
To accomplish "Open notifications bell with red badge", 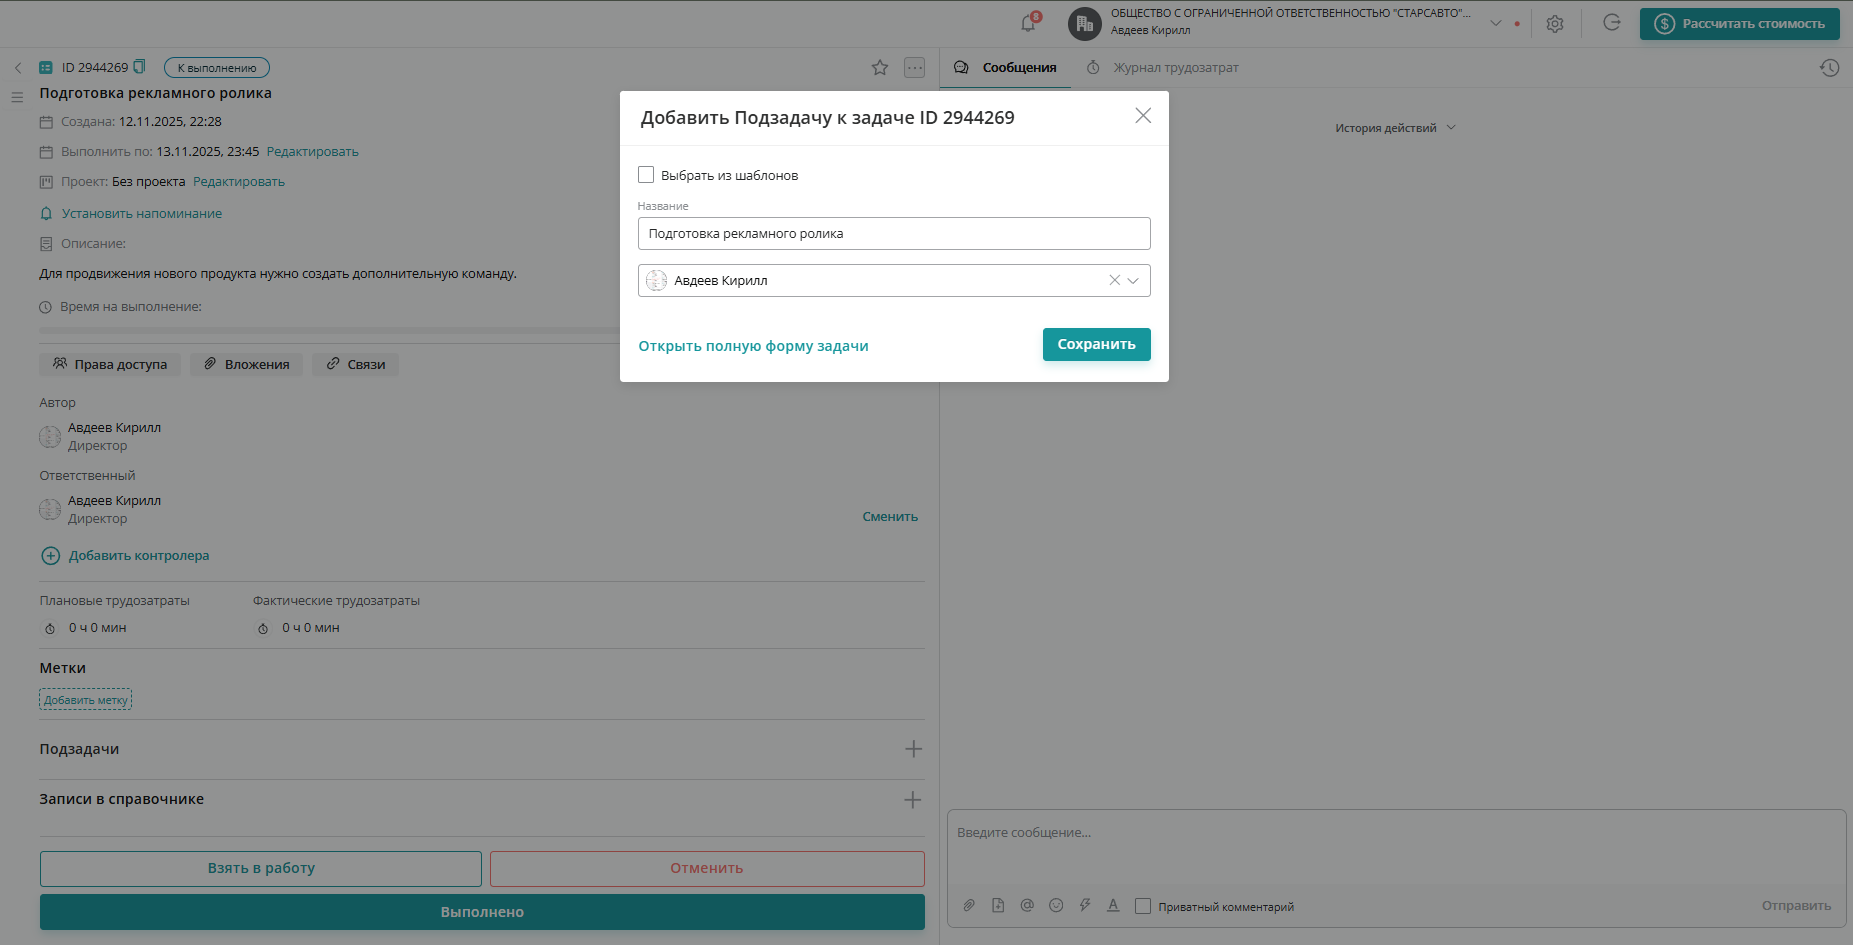I will (x=1028, y=22).
